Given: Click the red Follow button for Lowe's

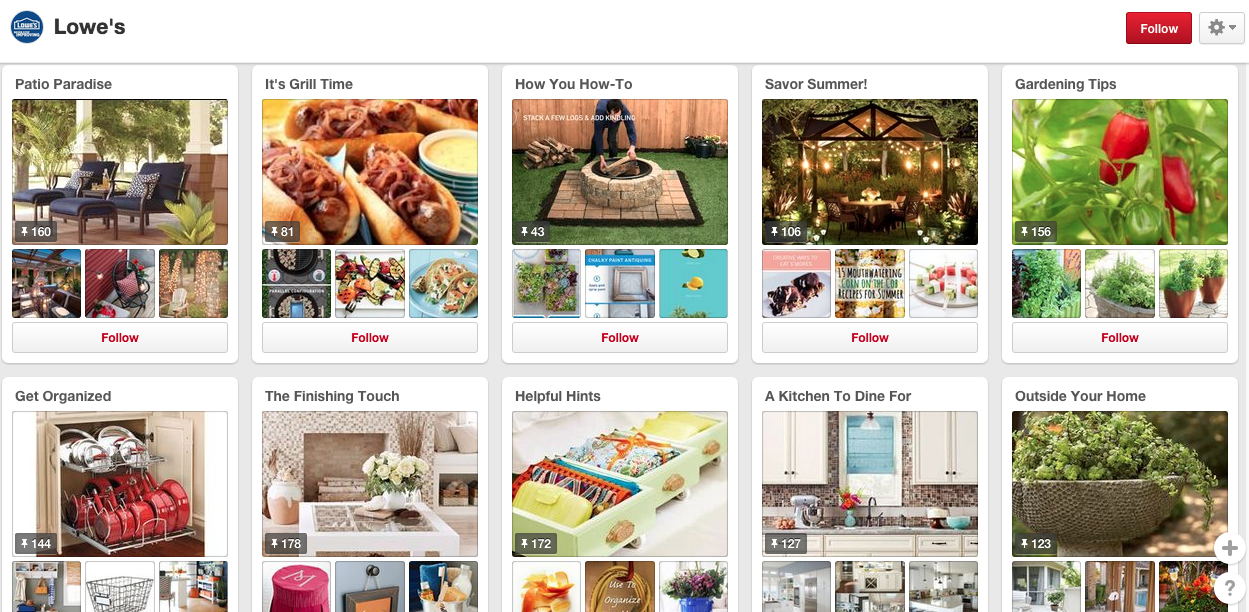Looking at the screenshot, I should tap(1159, 28).
